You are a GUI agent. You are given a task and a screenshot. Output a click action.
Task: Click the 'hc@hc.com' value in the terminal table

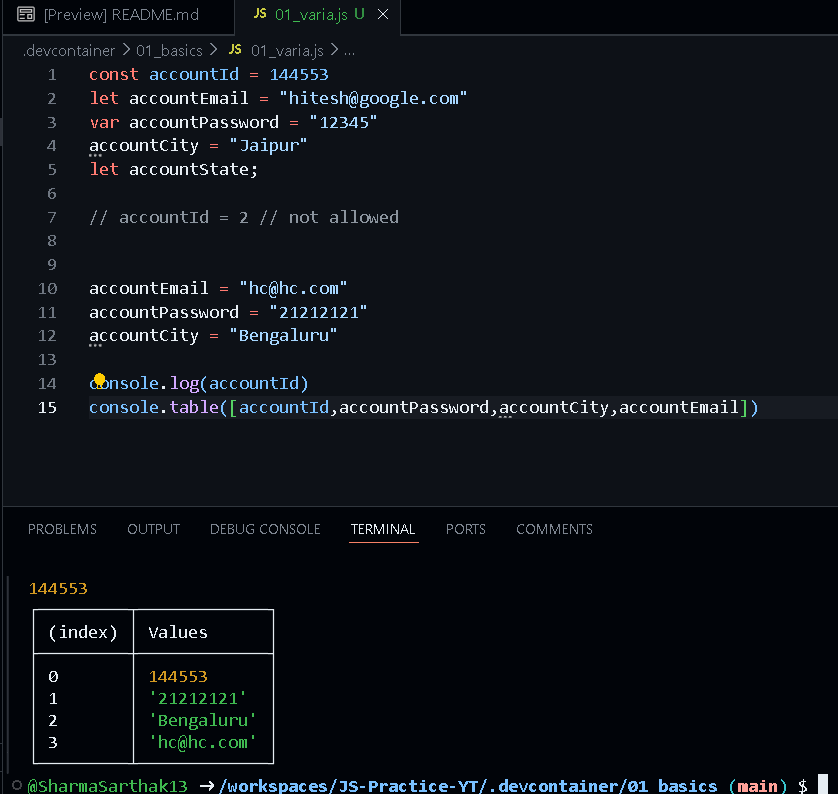click(203, 743)
